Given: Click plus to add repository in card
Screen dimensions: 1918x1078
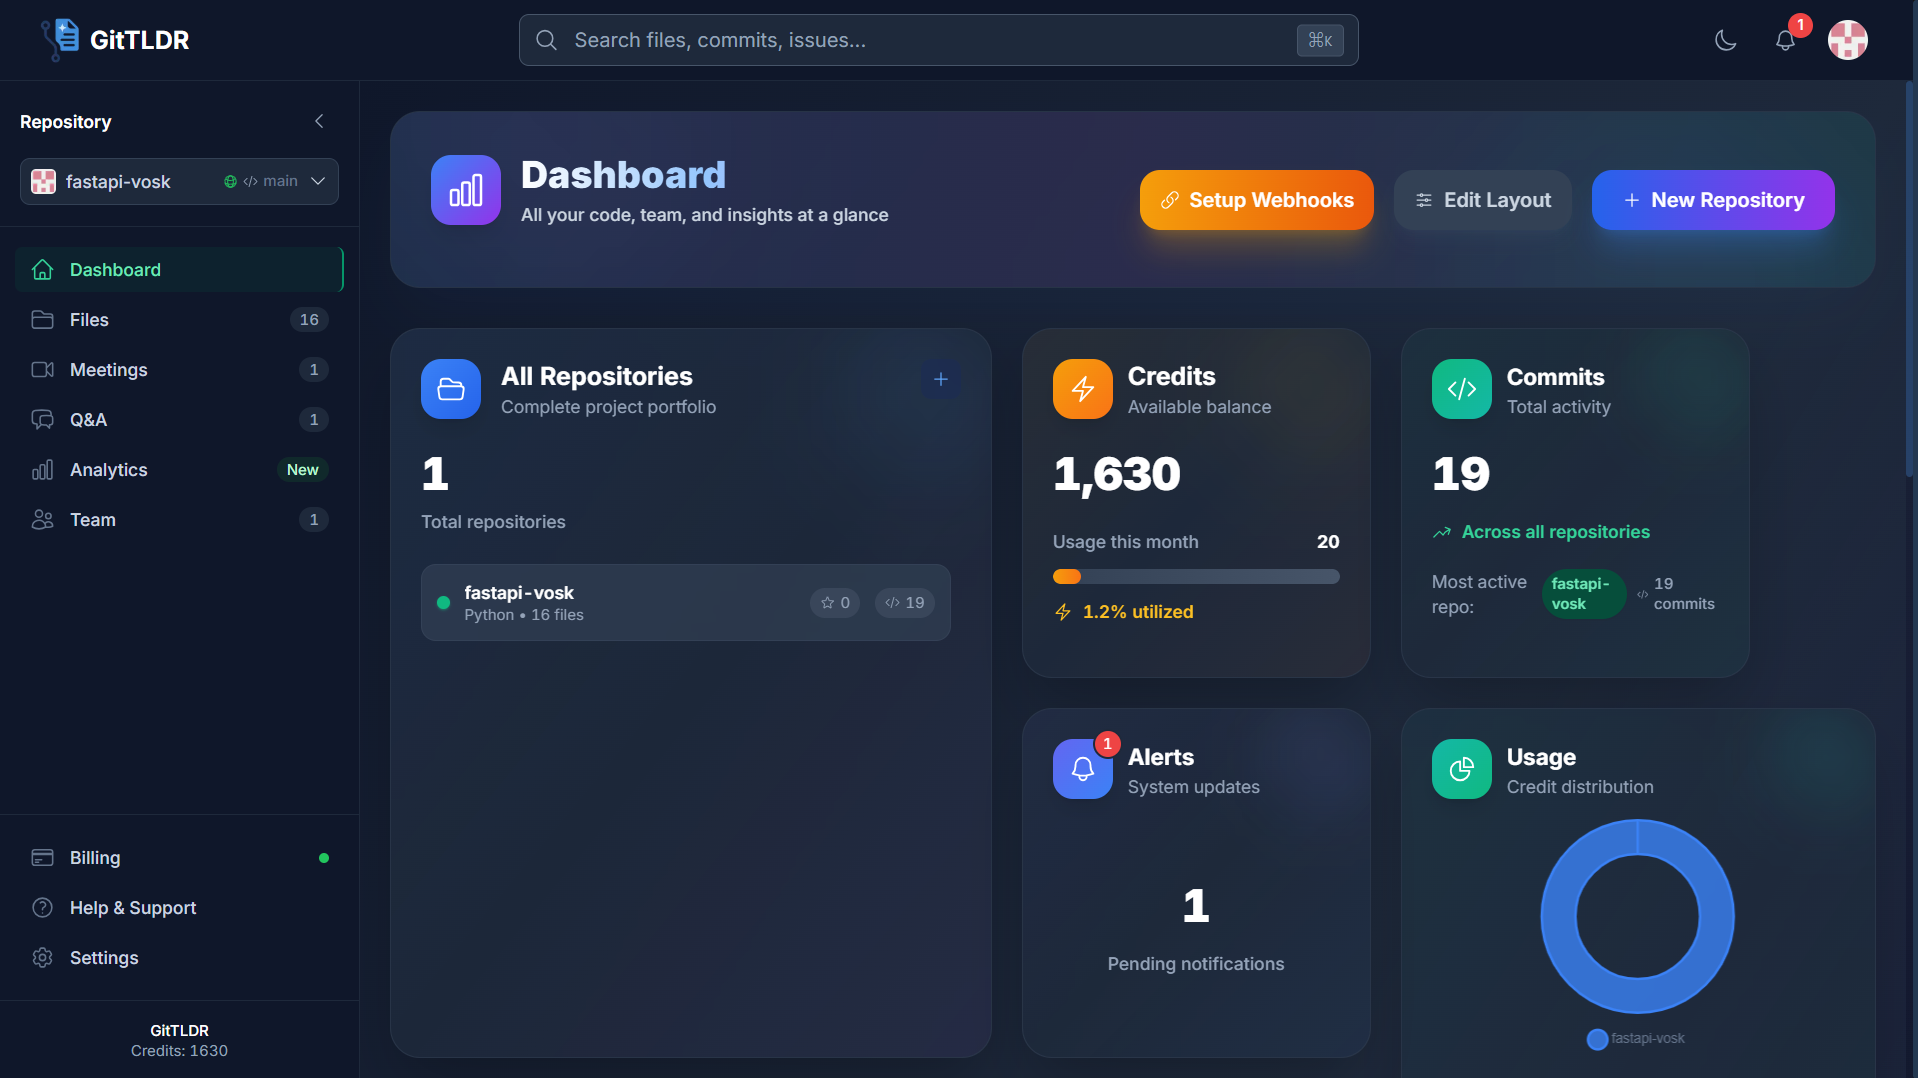Looking at the screenshot, I should [x=940, y=379].
